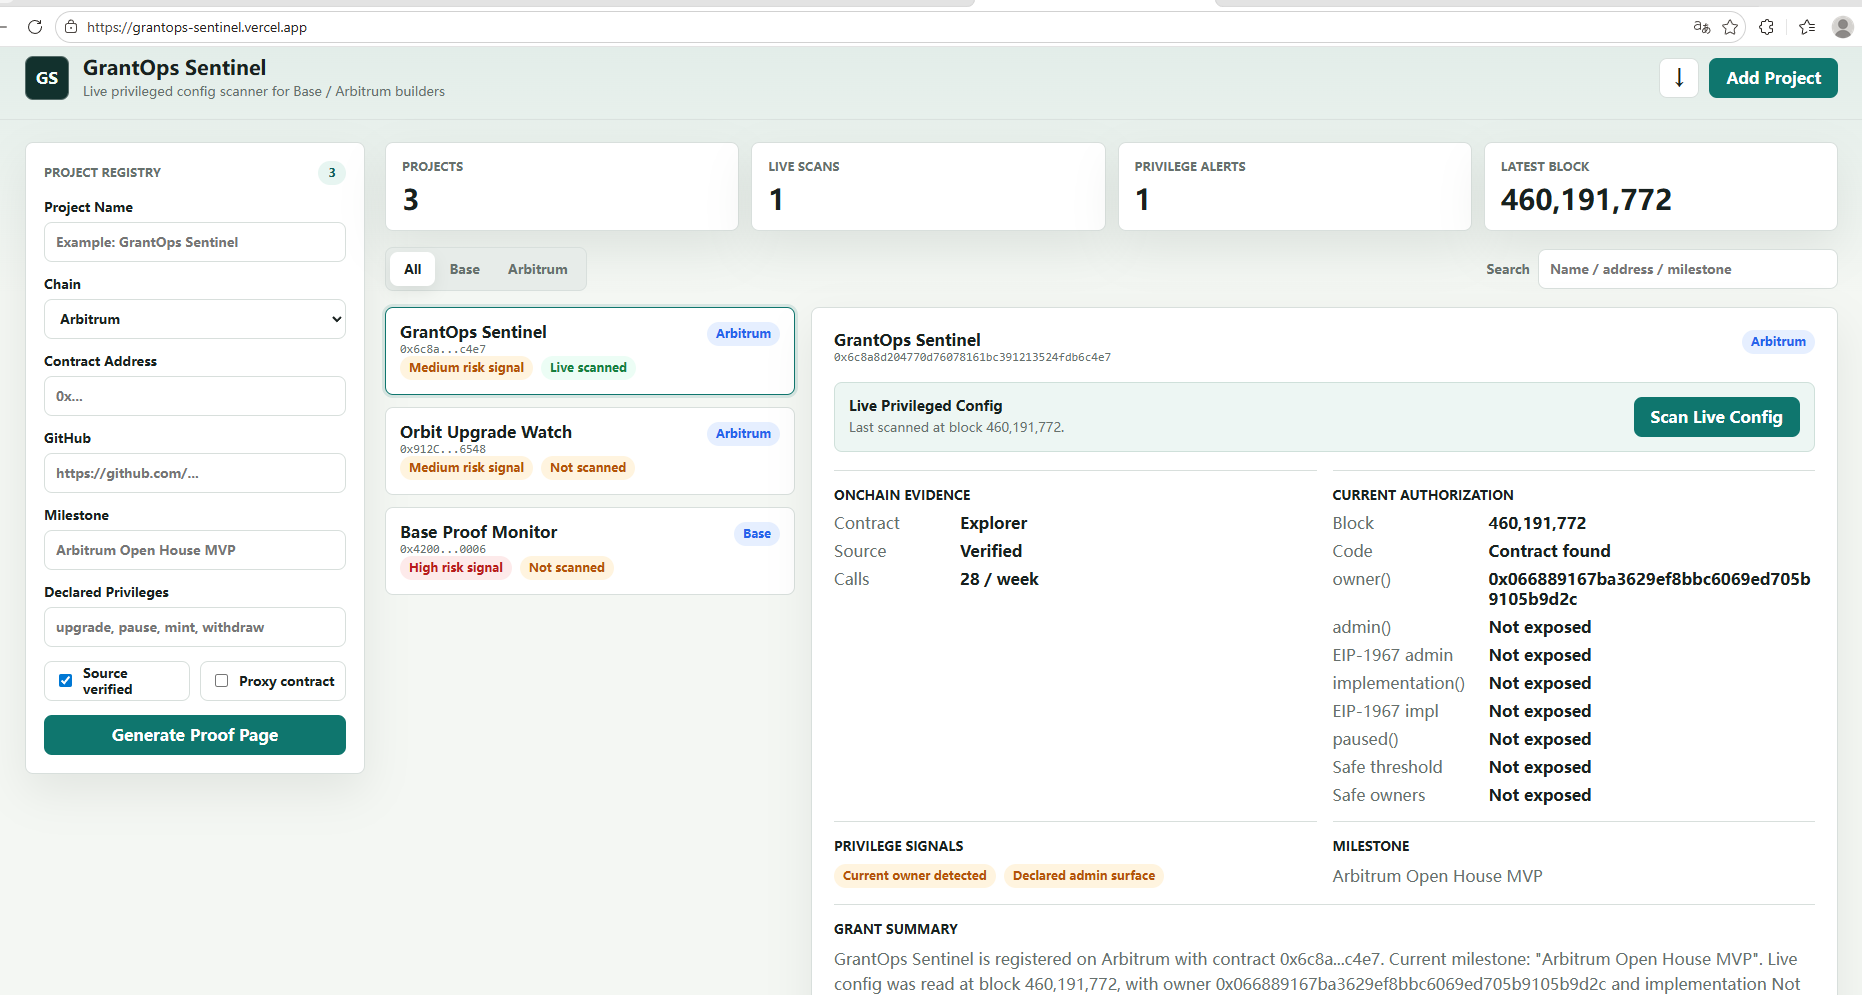Viewport: 1862px width, 995px height.
Task: Click the Calls value 28 / week
Action: (999, 579)
